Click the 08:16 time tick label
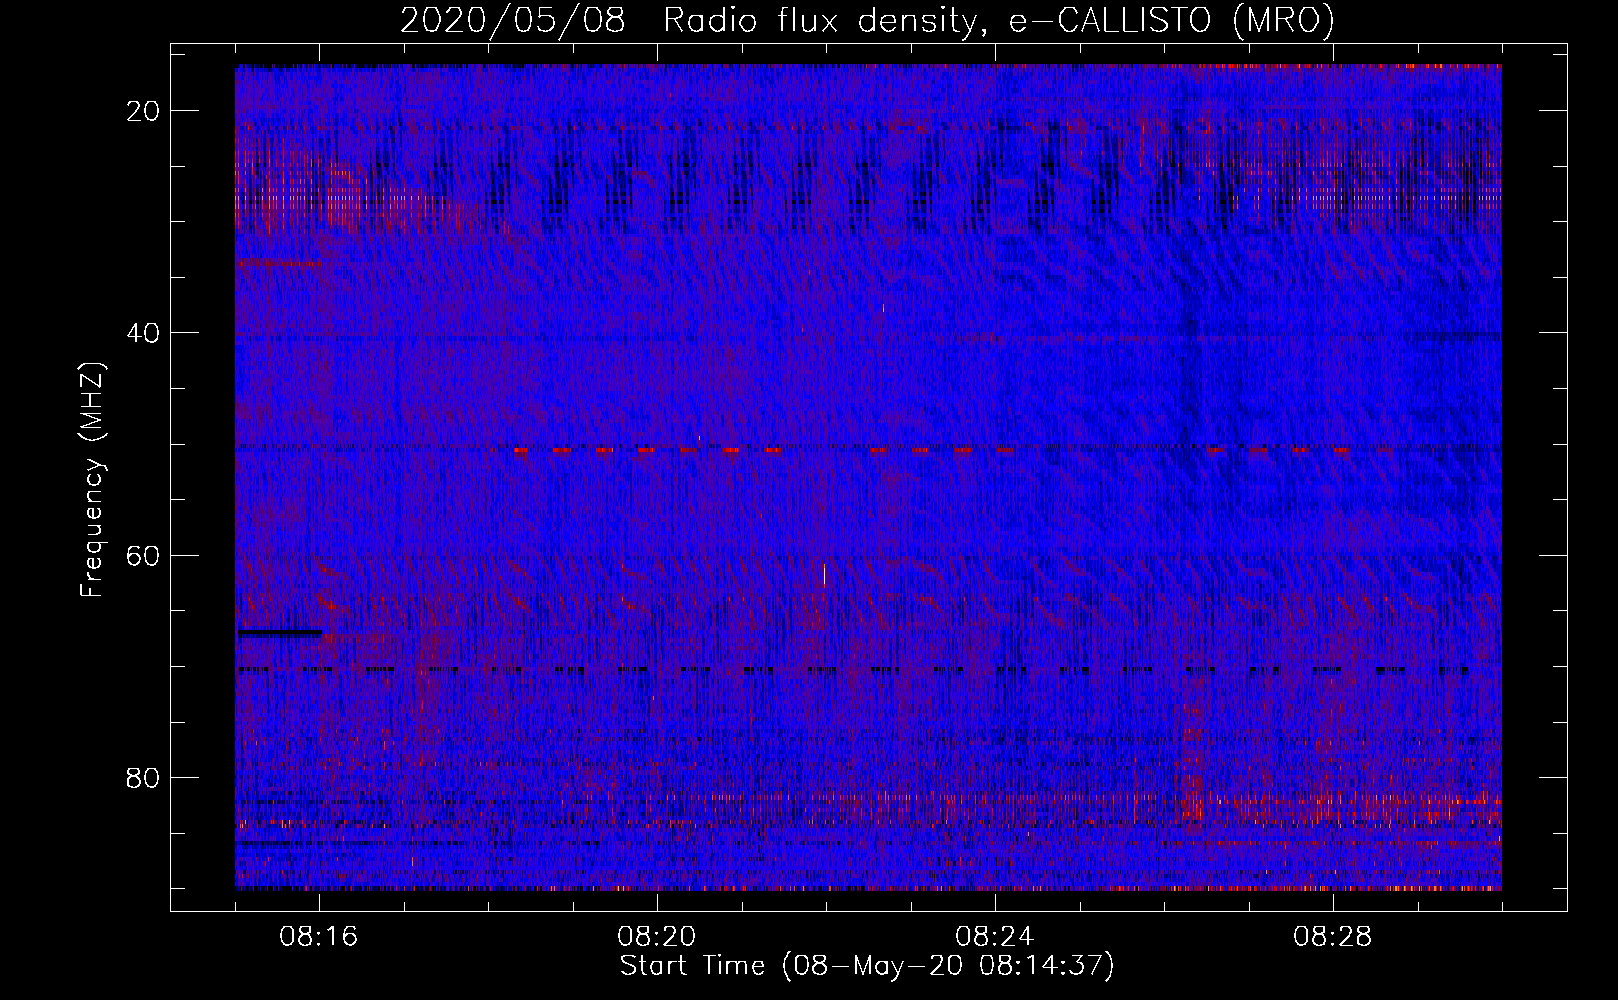Image resolution: width=1618 pixels, height=1000 pixels. coord(319,937)
